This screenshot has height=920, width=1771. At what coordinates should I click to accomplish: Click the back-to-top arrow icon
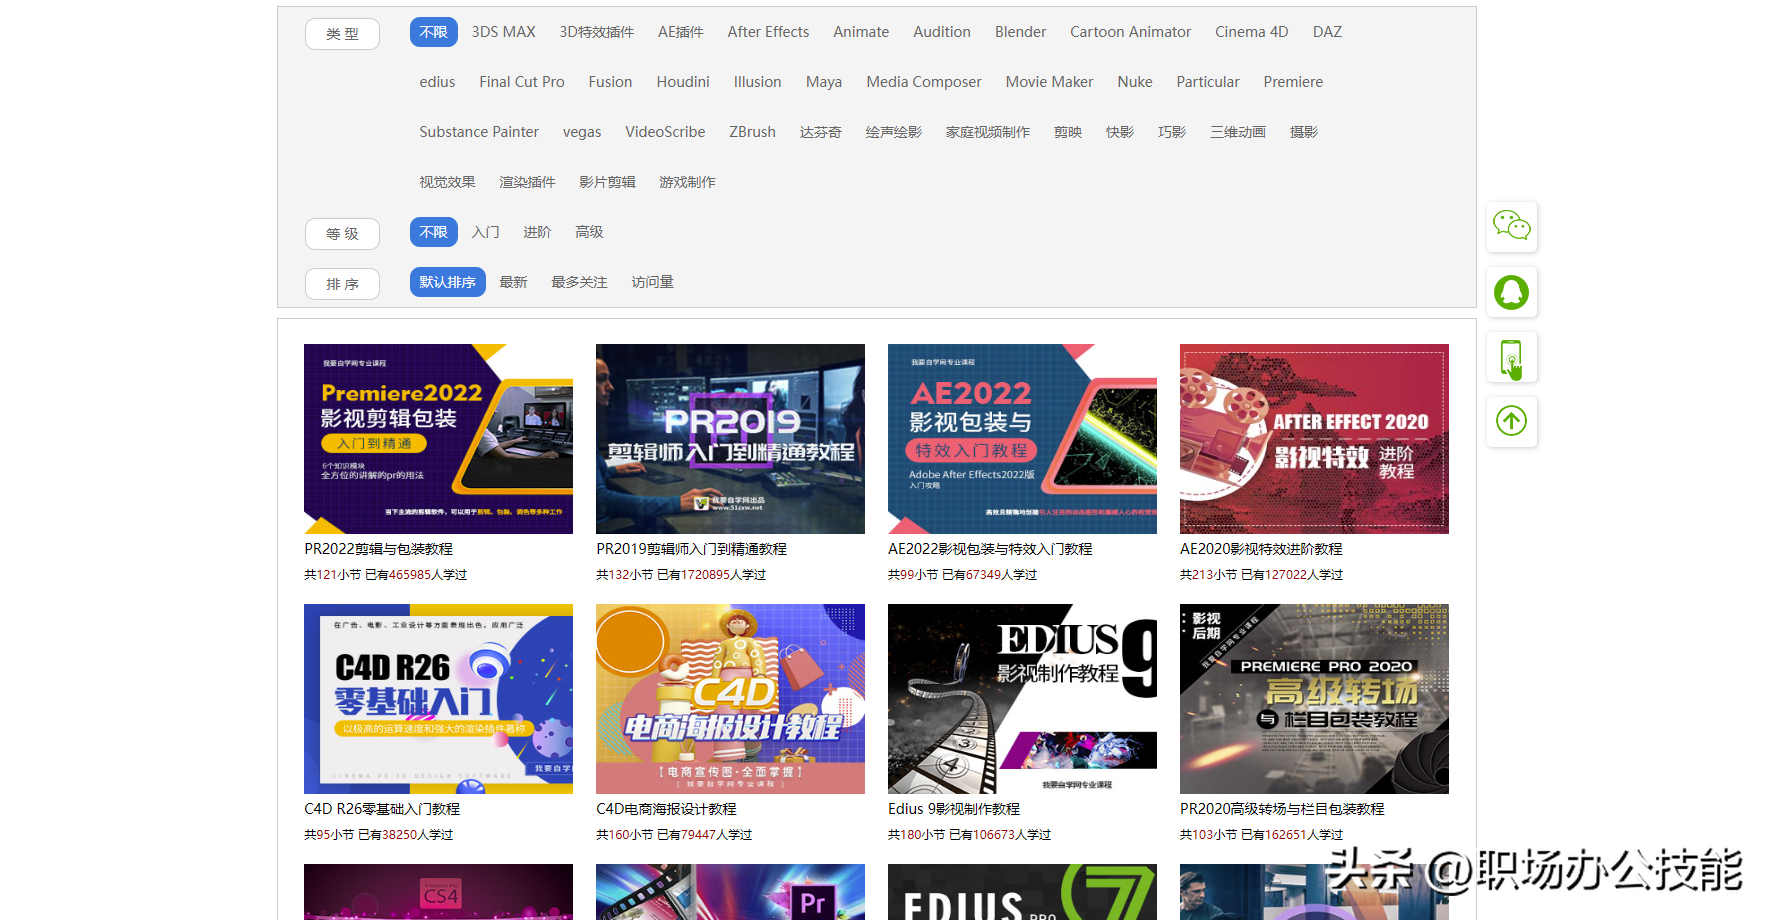coord(1511,421)
